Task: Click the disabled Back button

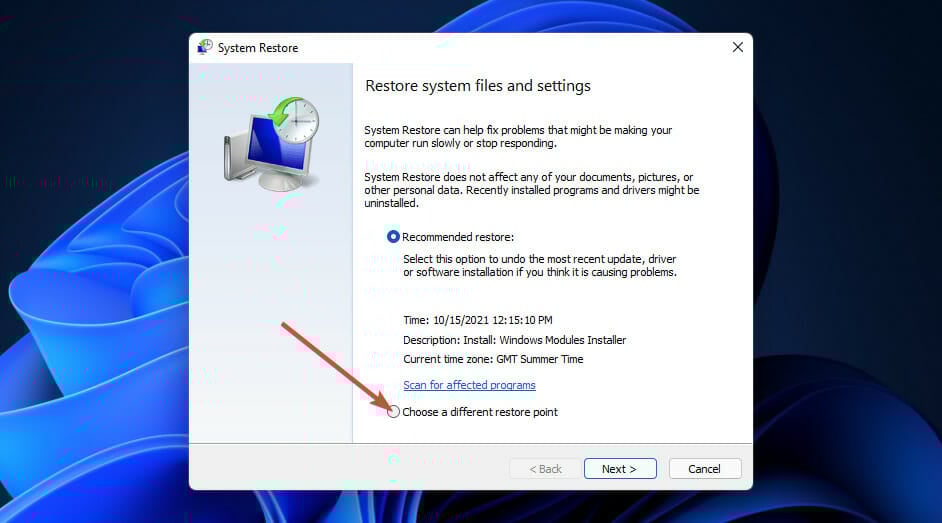Action: (x=545, y=469)
